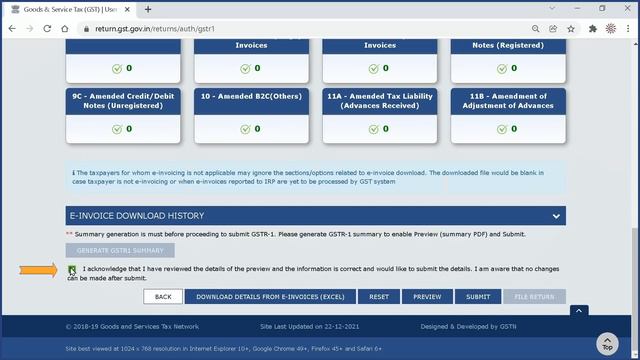This screenshot has width=640, height=360.
Task: Open the zoom magnifier in address bar
Action: click(536, 29)
